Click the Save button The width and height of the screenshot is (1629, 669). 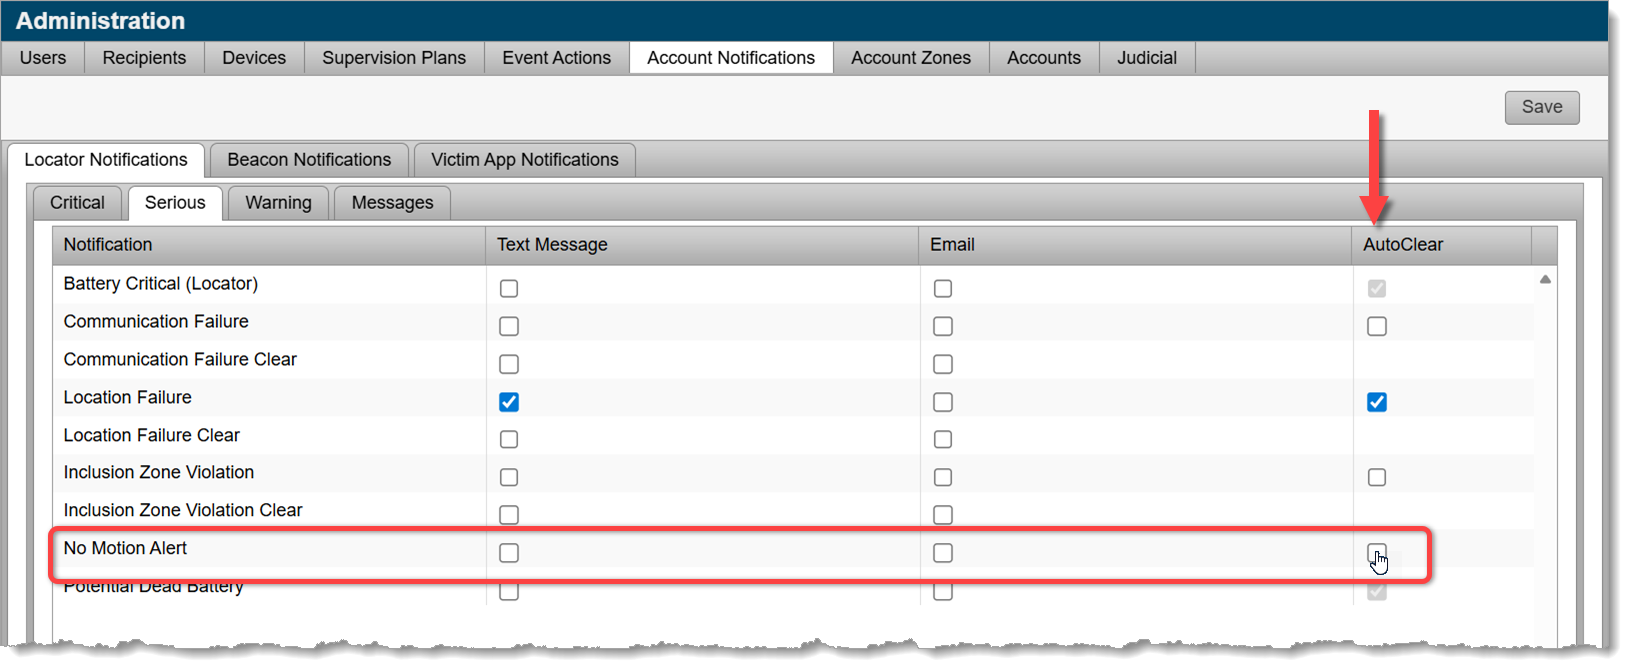[1541, 107]
